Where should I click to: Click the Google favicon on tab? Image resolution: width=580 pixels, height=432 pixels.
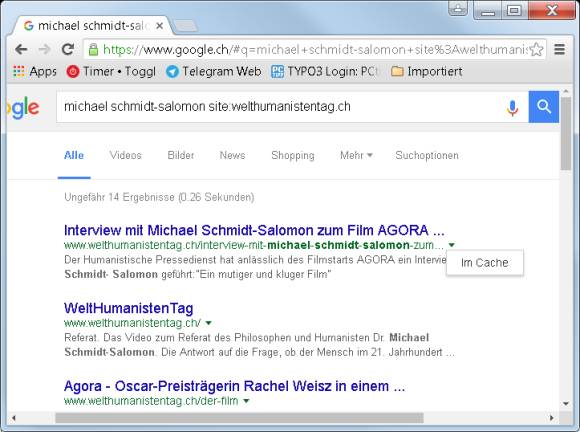28,26
